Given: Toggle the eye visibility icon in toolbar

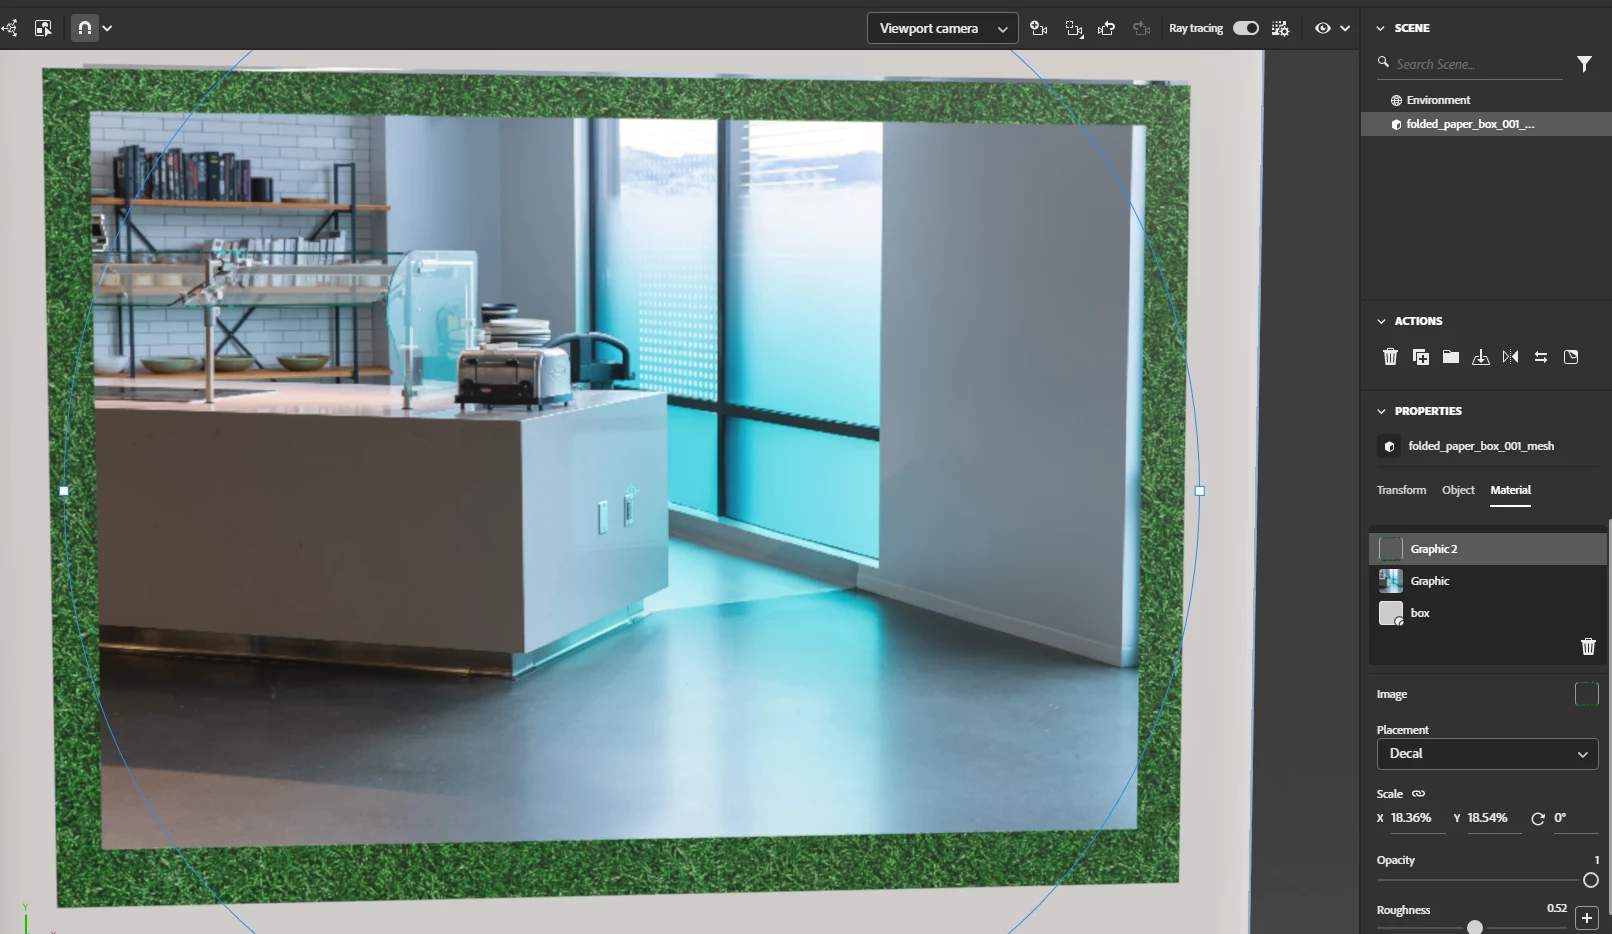Looking at the screenshot, I should click(x=1323, y=28).
